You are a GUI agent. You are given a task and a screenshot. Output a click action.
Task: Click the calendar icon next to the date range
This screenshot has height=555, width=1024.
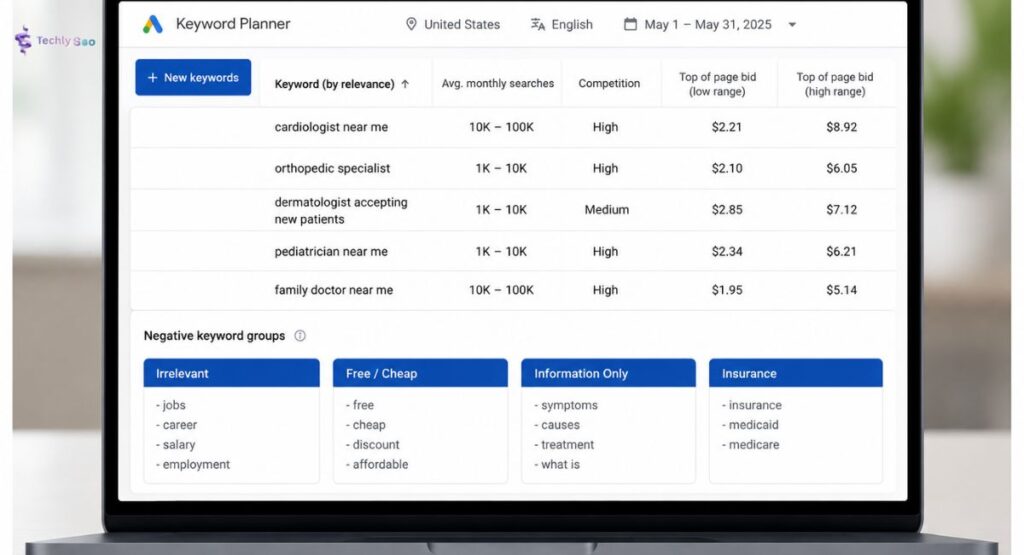click(x=630, y=24)
